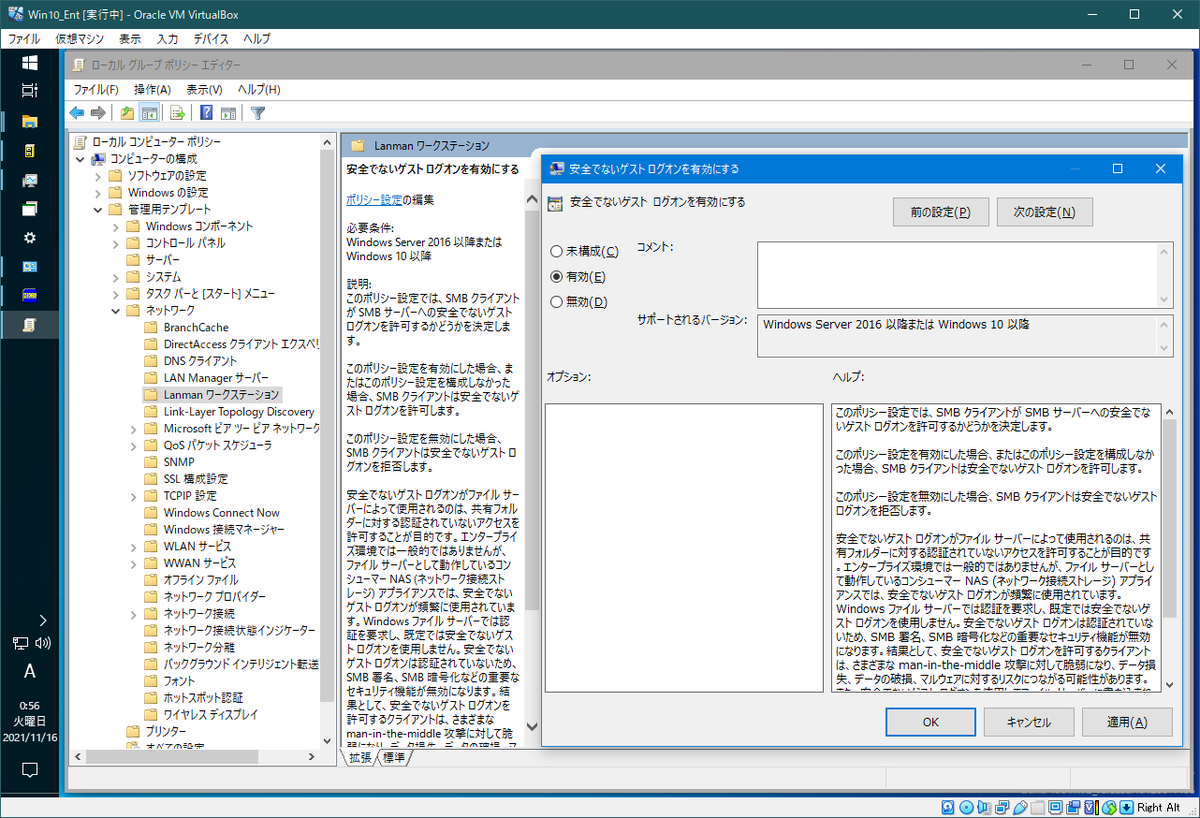Click the clock showing 0:56 on the taskbar
Screen dimensions: 1200x818
click(30, 705)
